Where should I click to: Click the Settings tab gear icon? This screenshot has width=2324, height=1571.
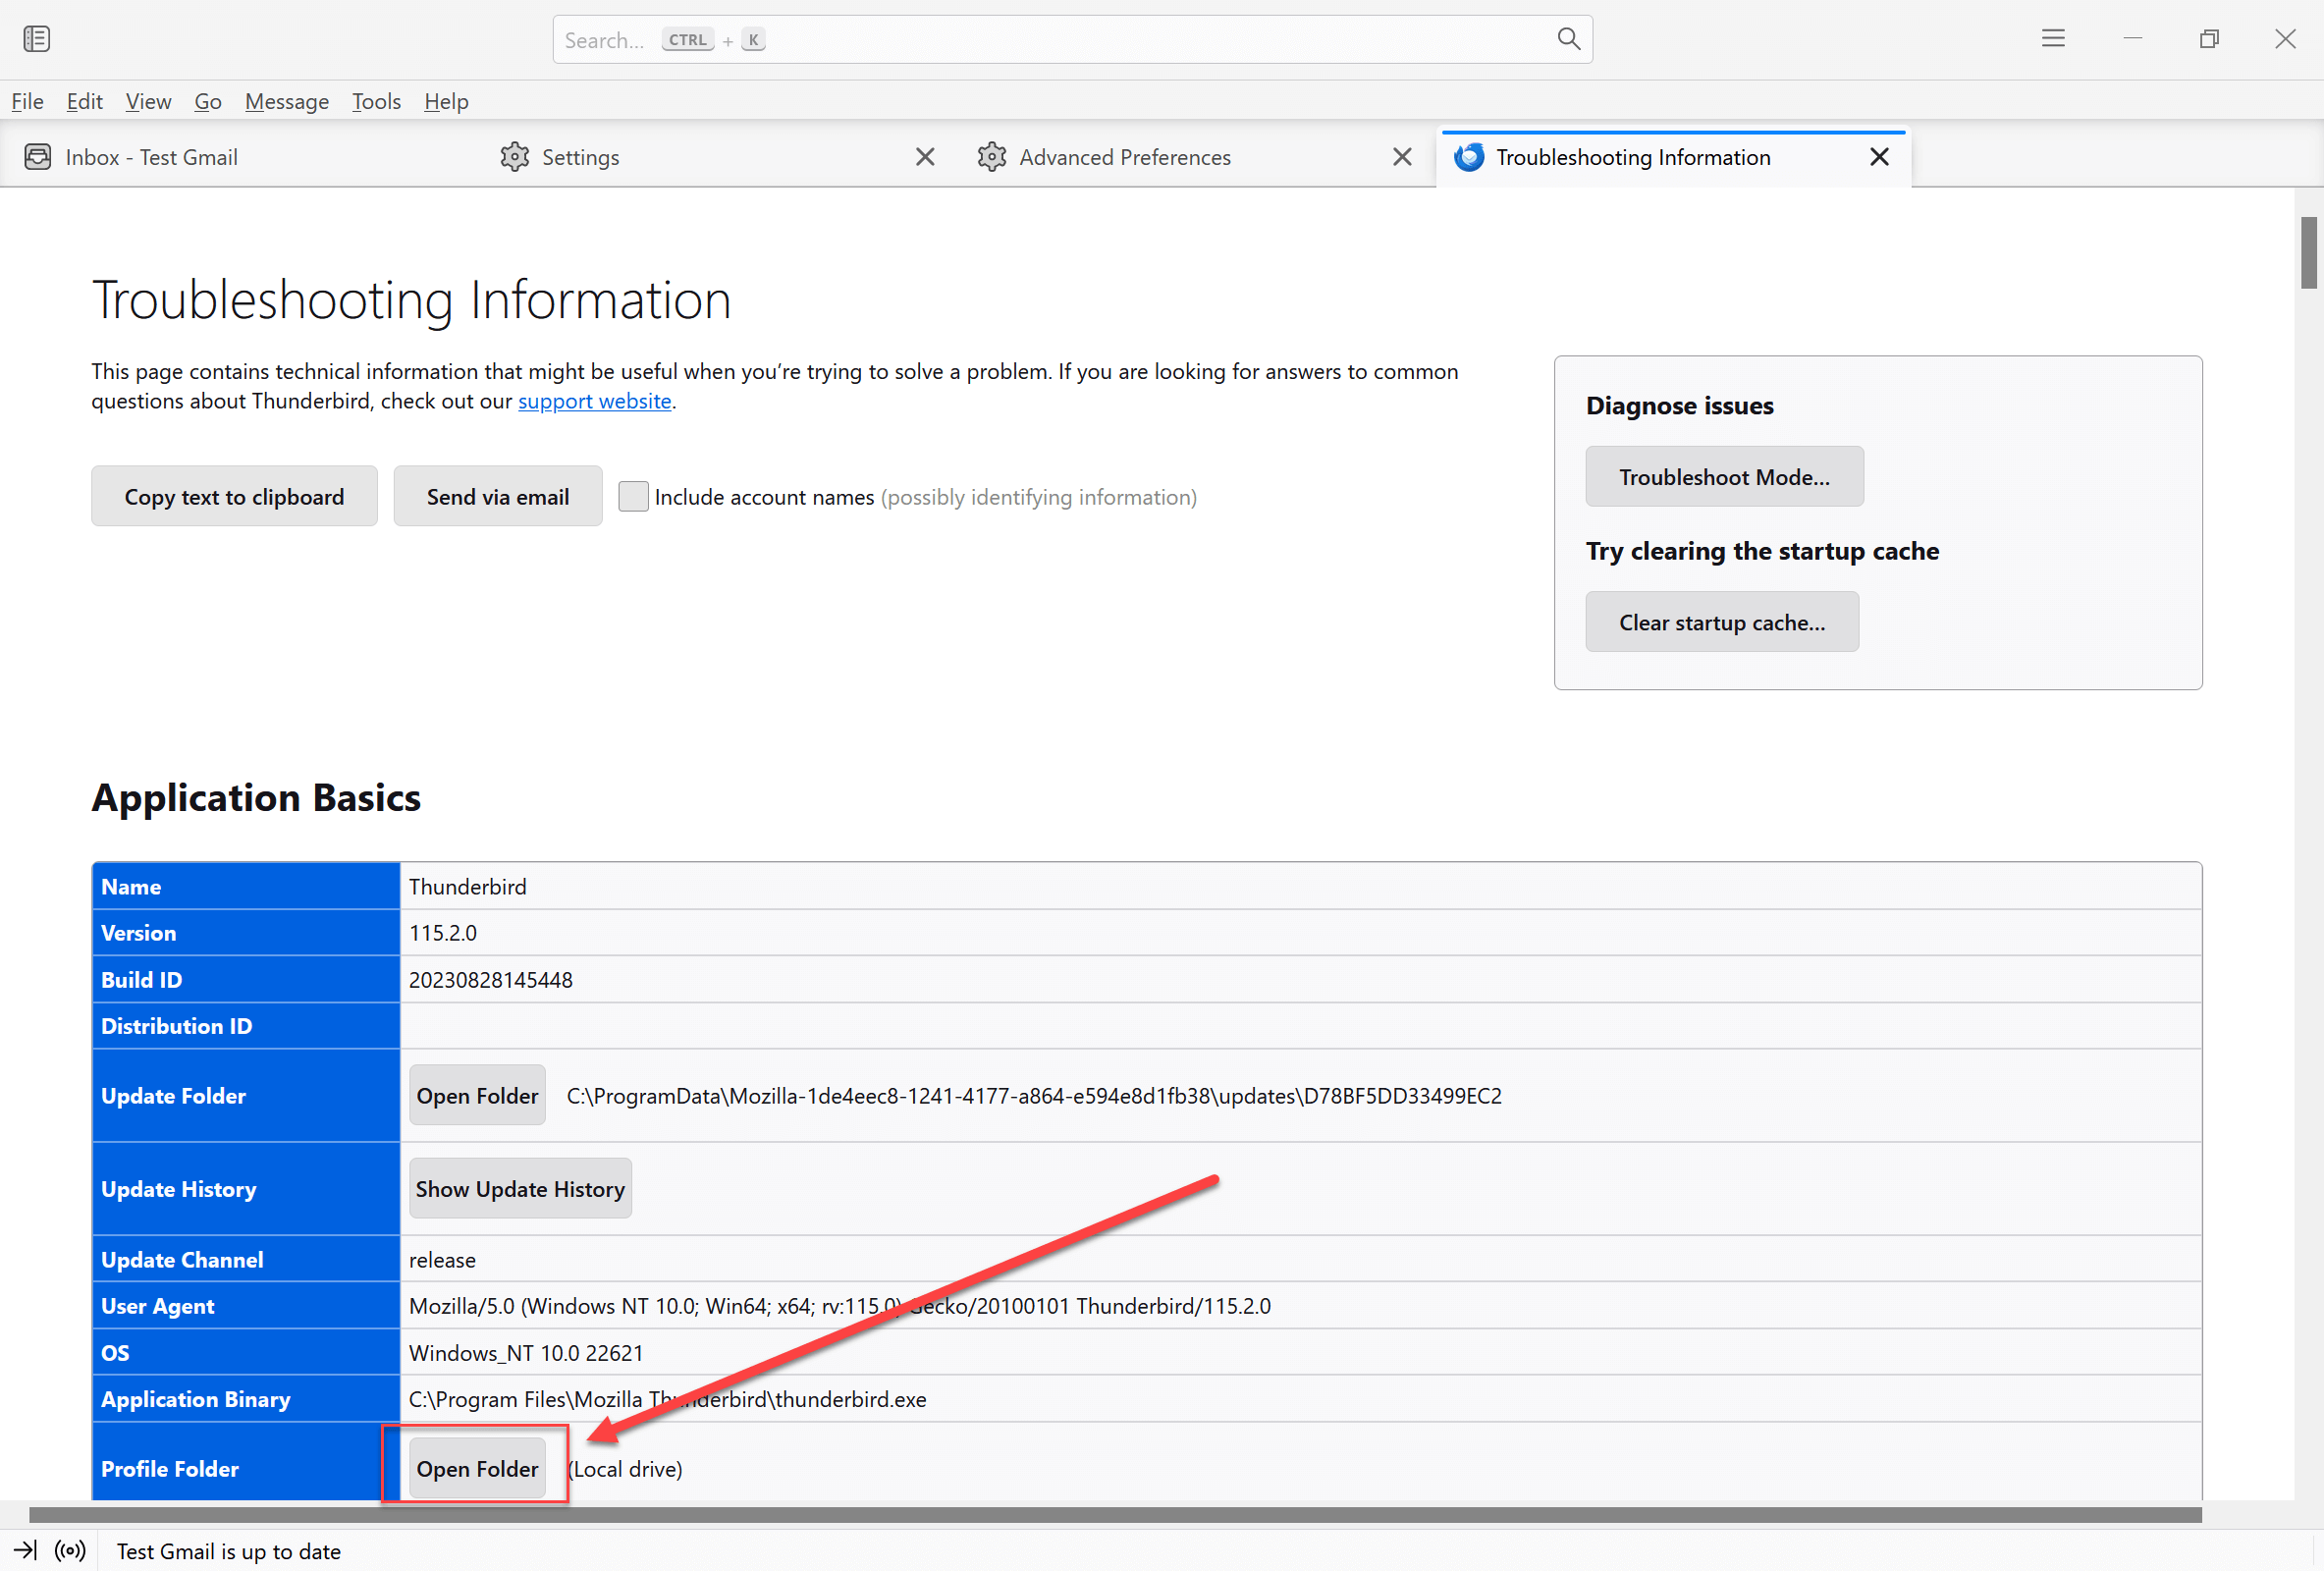(x=514, y=157)
